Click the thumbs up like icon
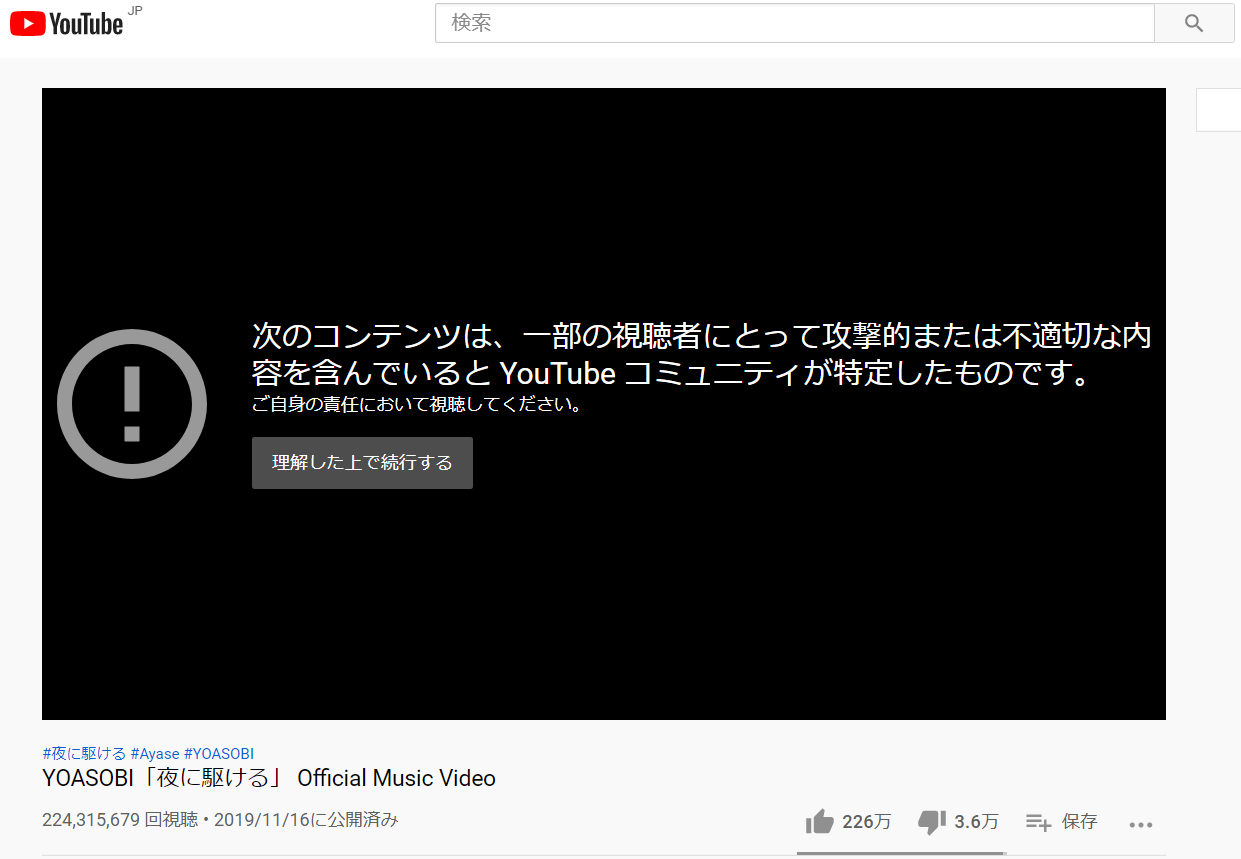The height and width of the screenshot is (859, 1241). [x=819, y=822]
